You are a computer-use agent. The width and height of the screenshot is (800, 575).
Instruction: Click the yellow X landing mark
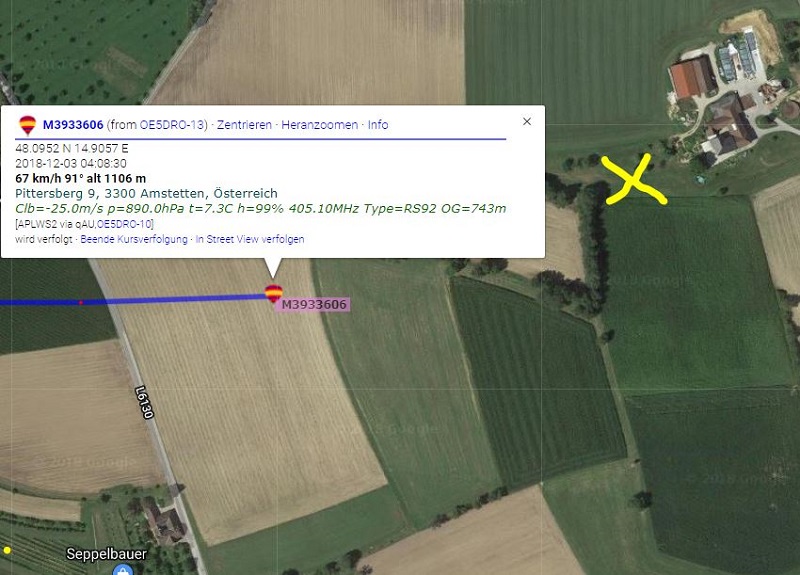click(x=633, y=179)
